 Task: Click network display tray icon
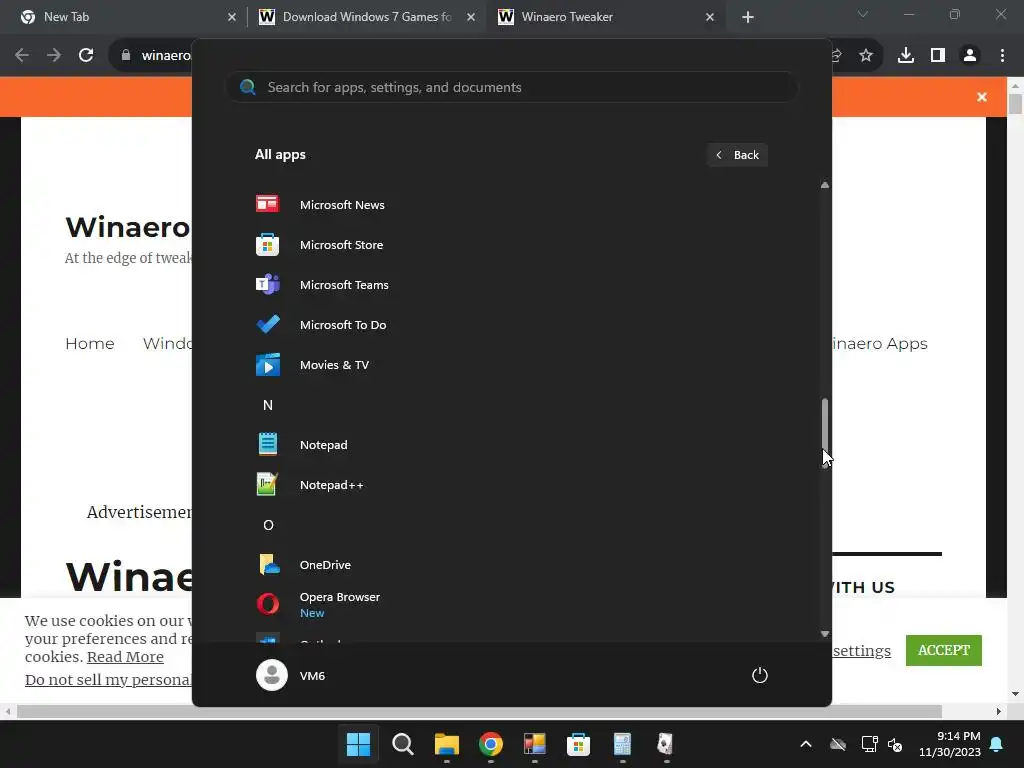click(x=869, y=744)
